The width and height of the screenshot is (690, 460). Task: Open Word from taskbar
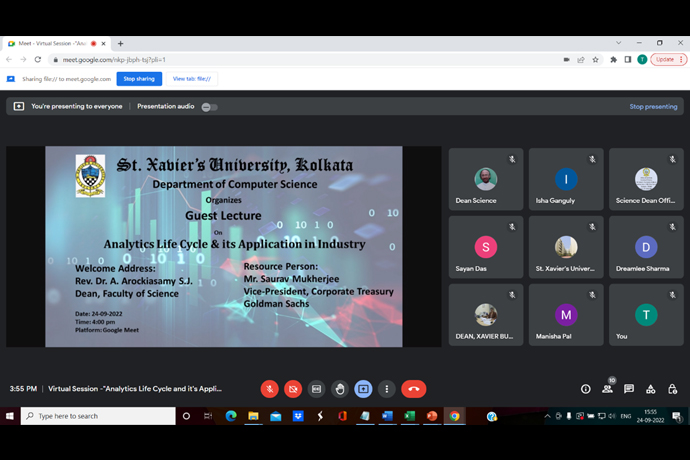pyautogui.click(x=387, y=416)
